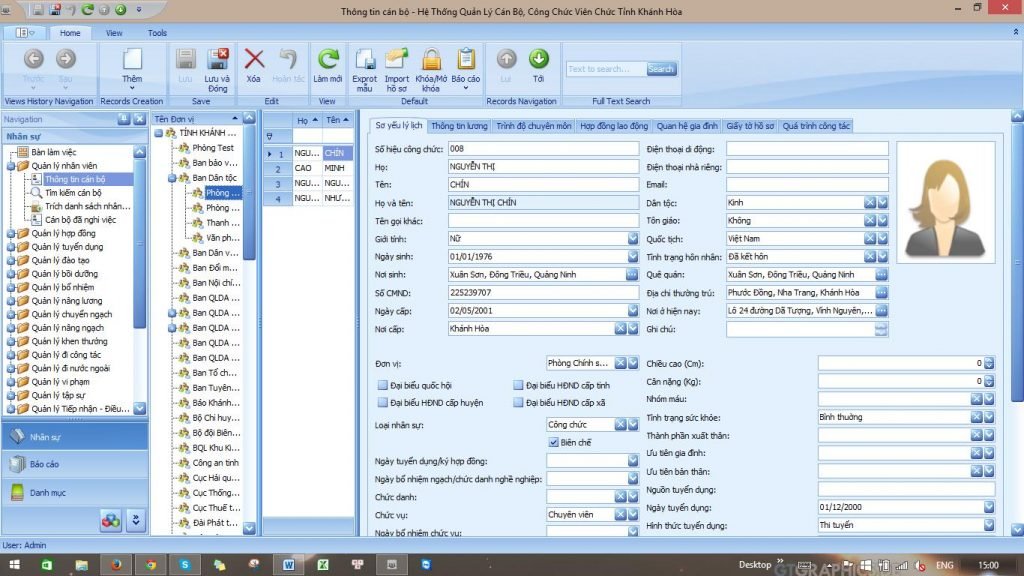The image size is (1024, 576).
Task: Tick Đại biểu HĐND cấp tỉnh checkbox
Action: tap(518, 385)
